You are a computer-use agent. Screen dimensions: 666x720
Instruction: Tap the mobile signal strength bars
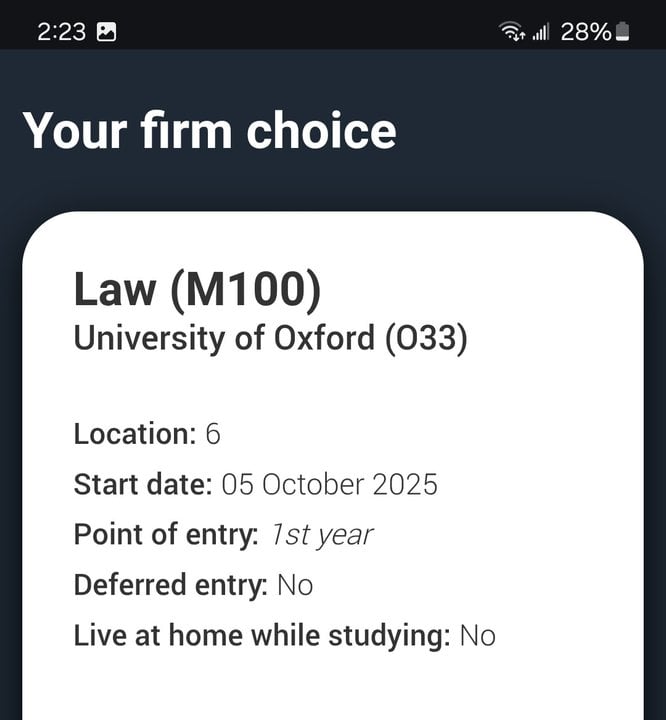coord(541,32)
